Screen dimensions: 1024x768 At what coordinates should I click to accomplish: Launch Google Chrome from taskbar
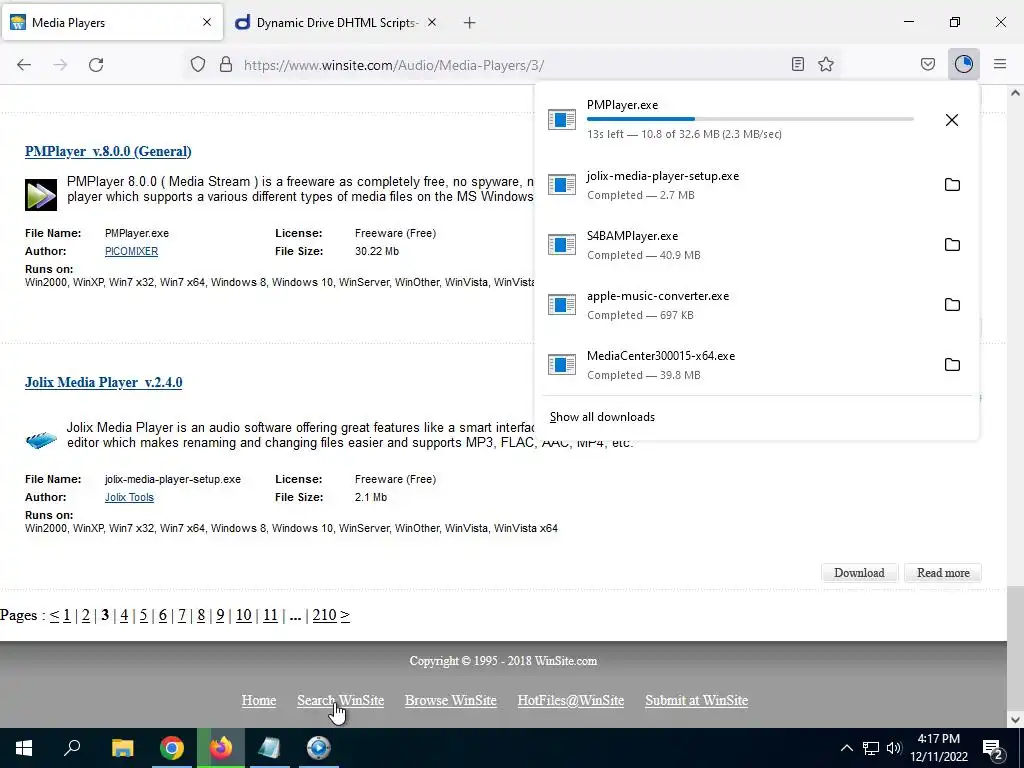click(x=172, y=748)
